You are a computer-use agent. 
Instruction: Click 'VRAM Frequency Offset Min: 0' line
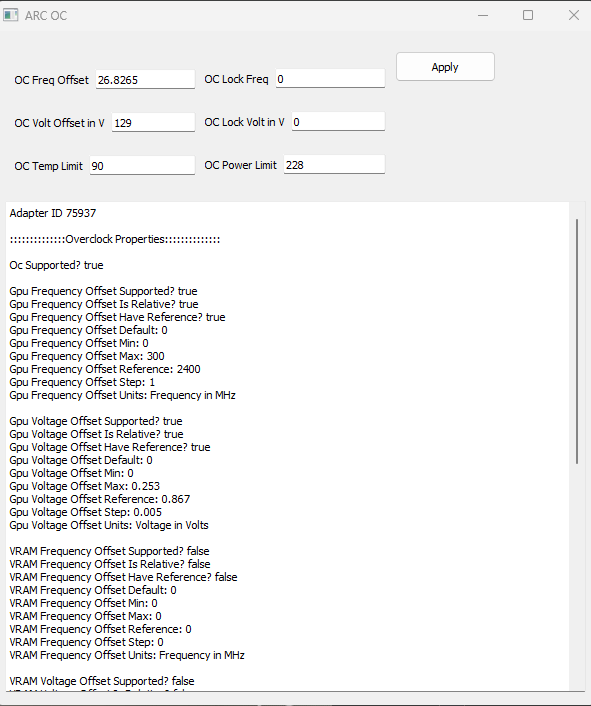point(83,604)
